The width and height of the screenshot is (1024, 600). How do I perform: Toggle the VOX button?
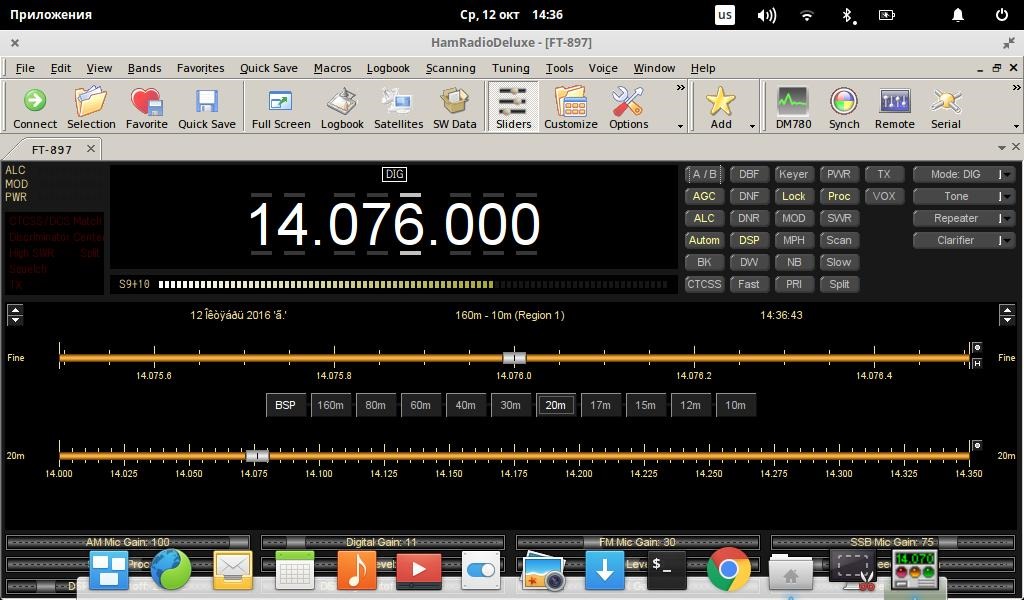(884, 196)
